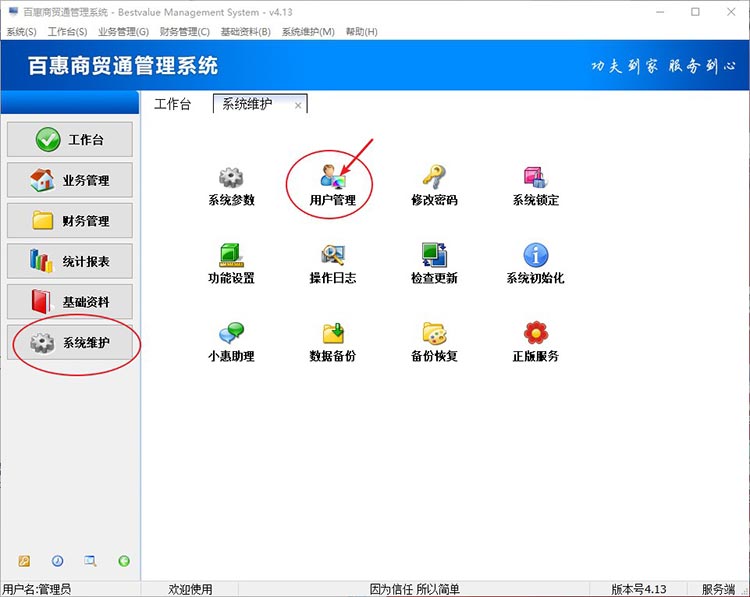Viewport: 750px width, 597px height.
Task: Select the 财务管理 sidebar button
Action: coord(70,221)
